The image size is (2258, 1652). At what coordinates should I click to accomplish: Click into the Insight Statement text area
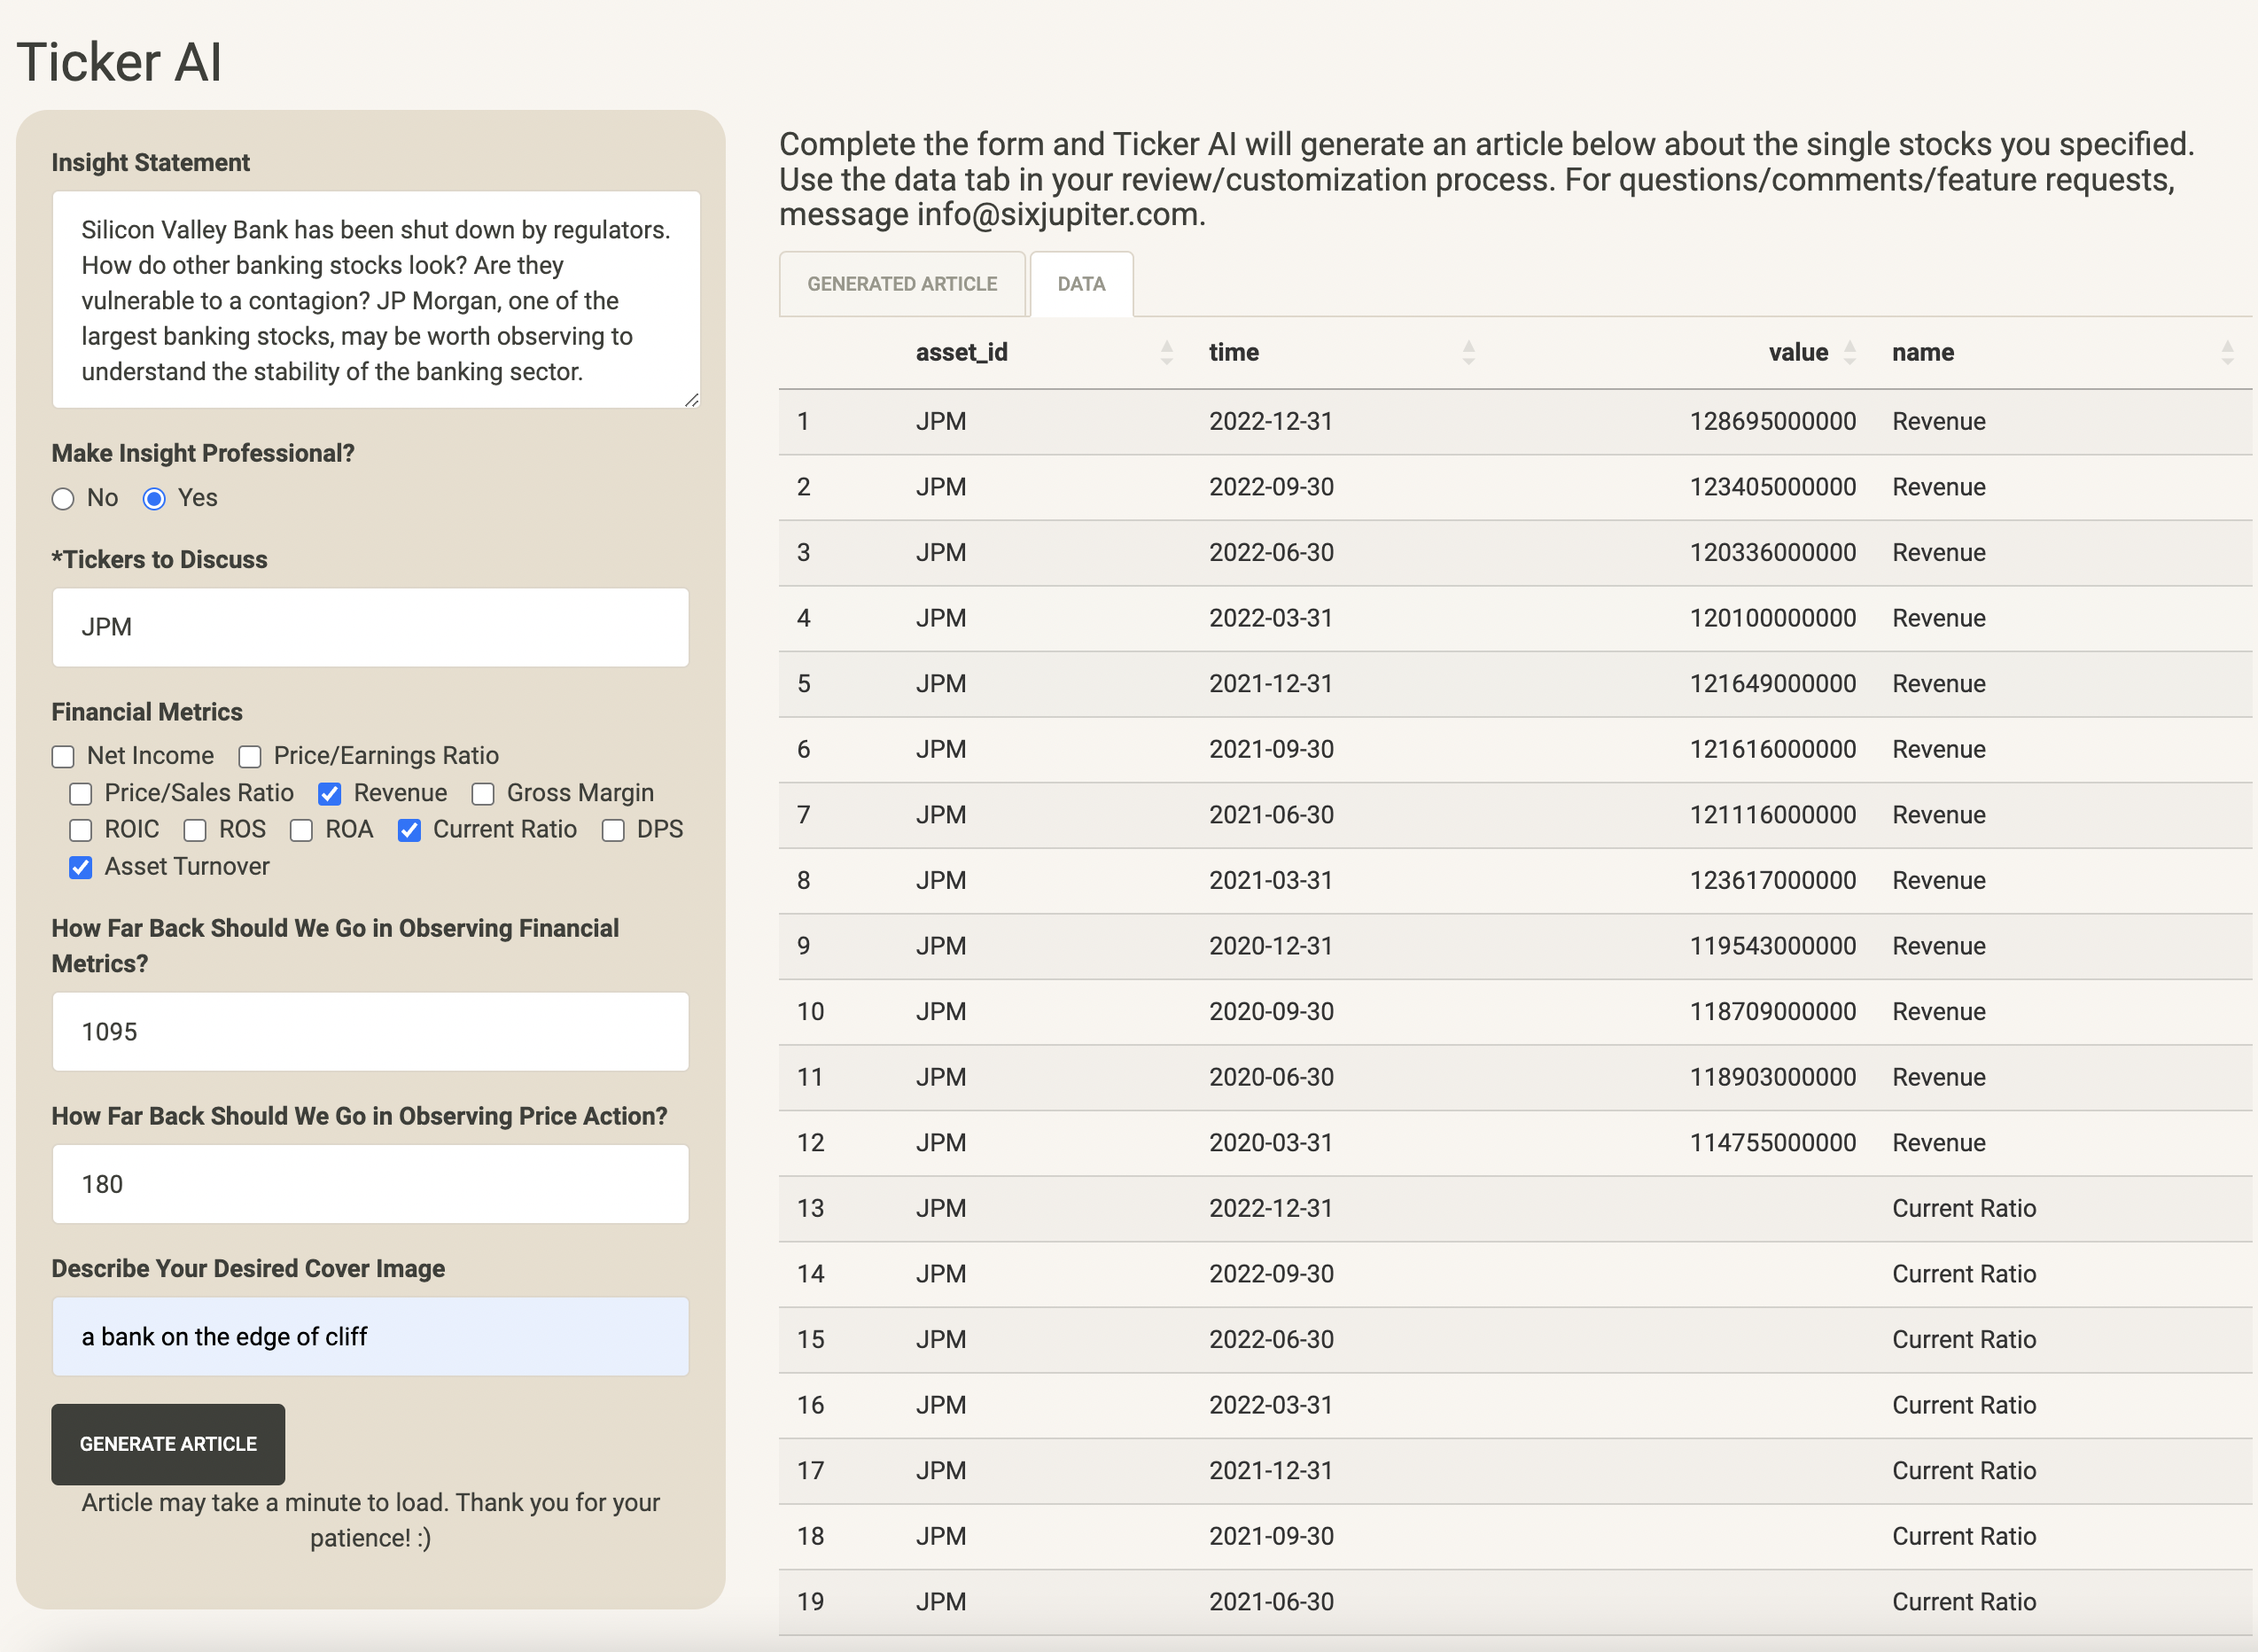click(x=376, y=300)
